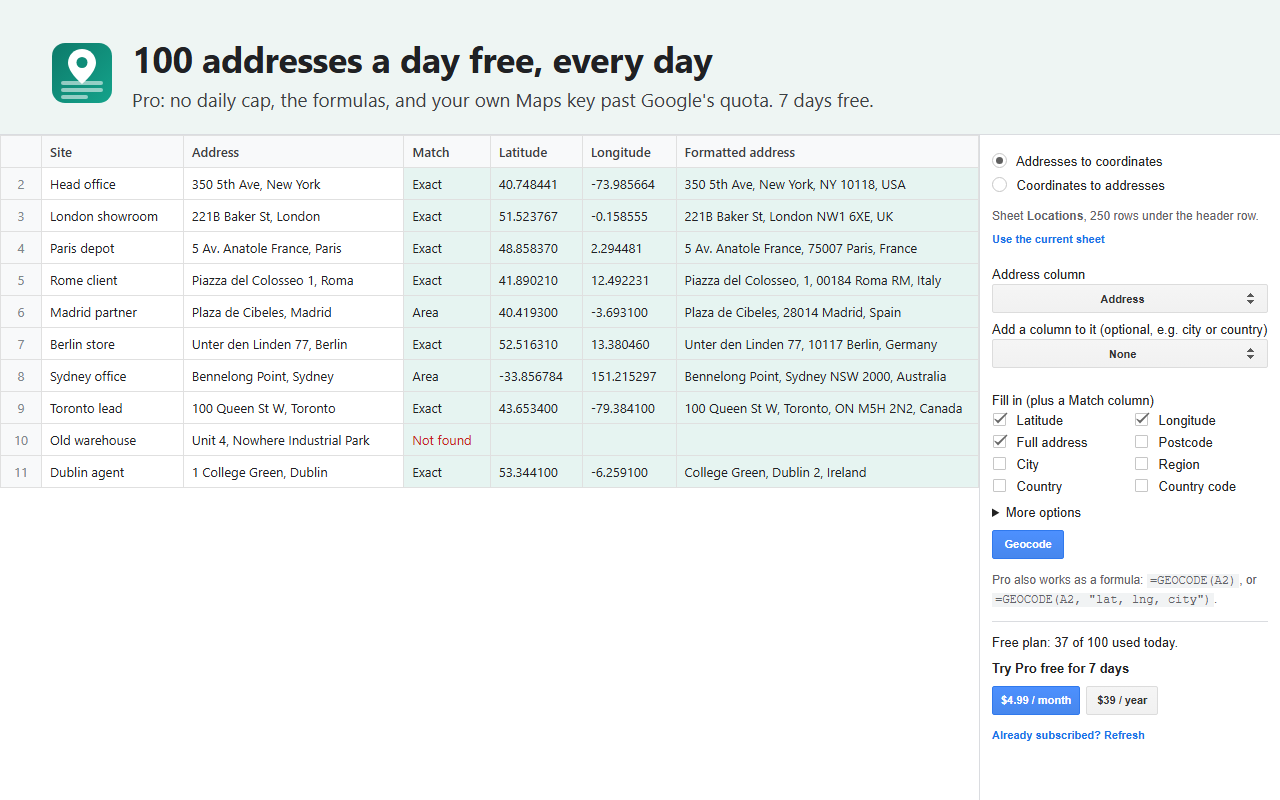Enable the City checkbox

[x=1000, y=464]
